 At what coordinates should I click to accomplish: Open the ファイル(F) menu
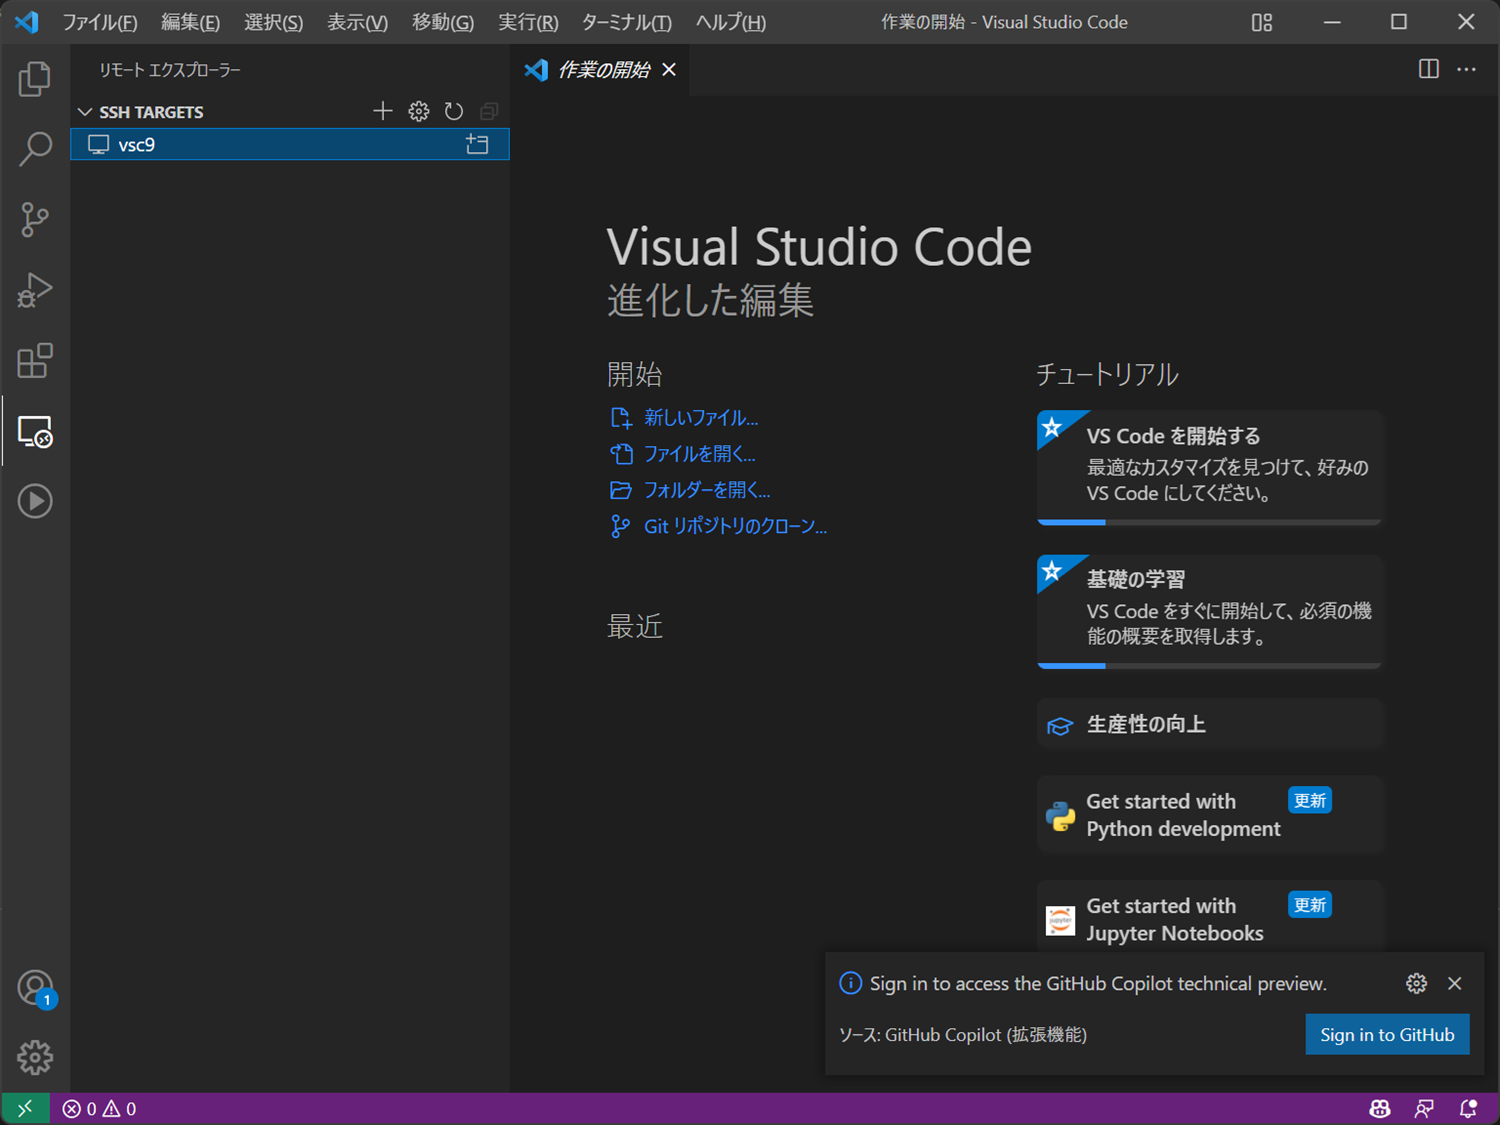(99, 22)
